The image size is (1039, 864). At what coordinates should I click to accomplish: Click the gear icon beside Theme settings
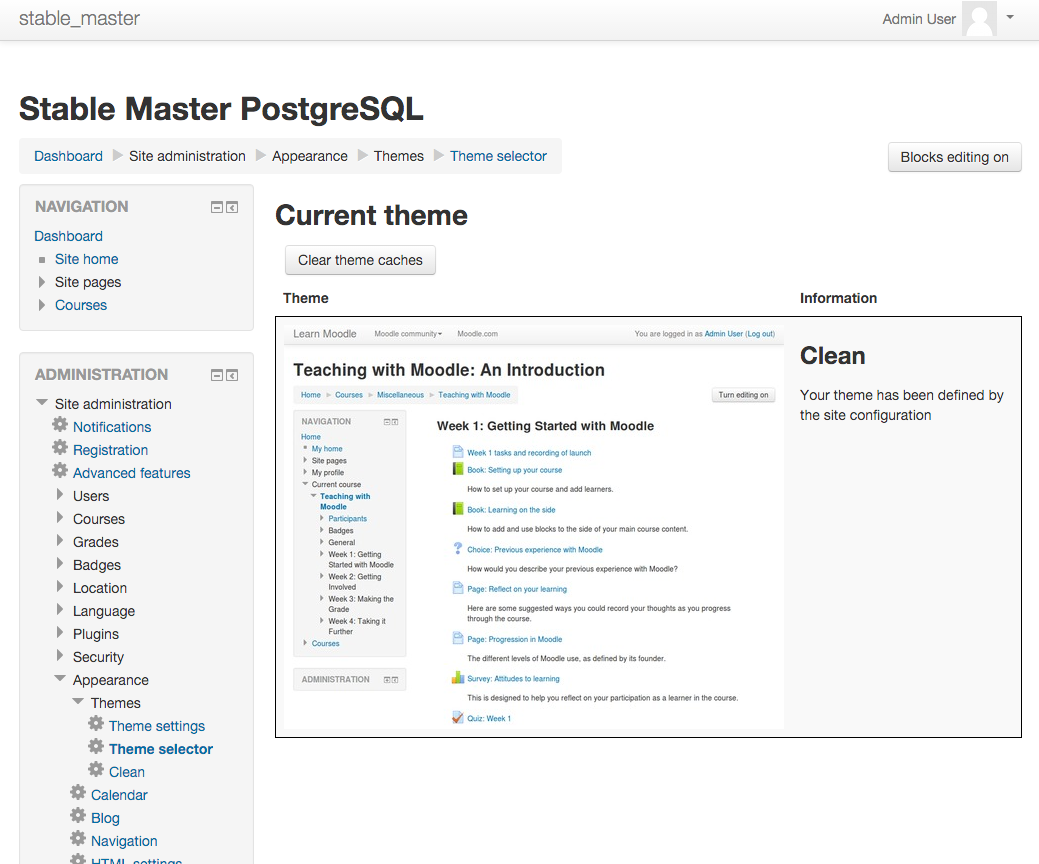coord(96,724)
